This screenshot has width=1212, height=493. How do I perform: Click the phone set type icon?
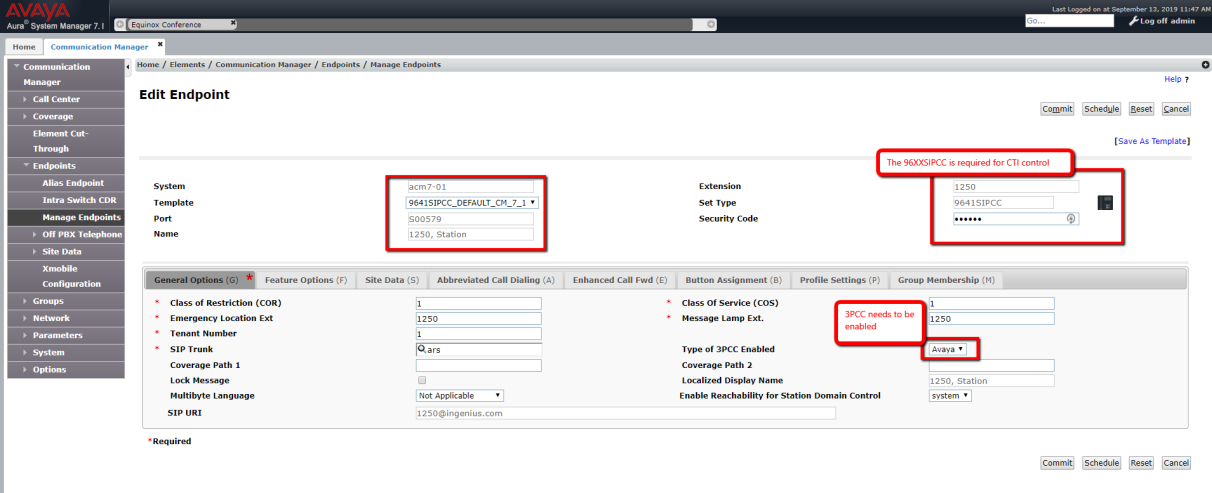click(1105, 203)
